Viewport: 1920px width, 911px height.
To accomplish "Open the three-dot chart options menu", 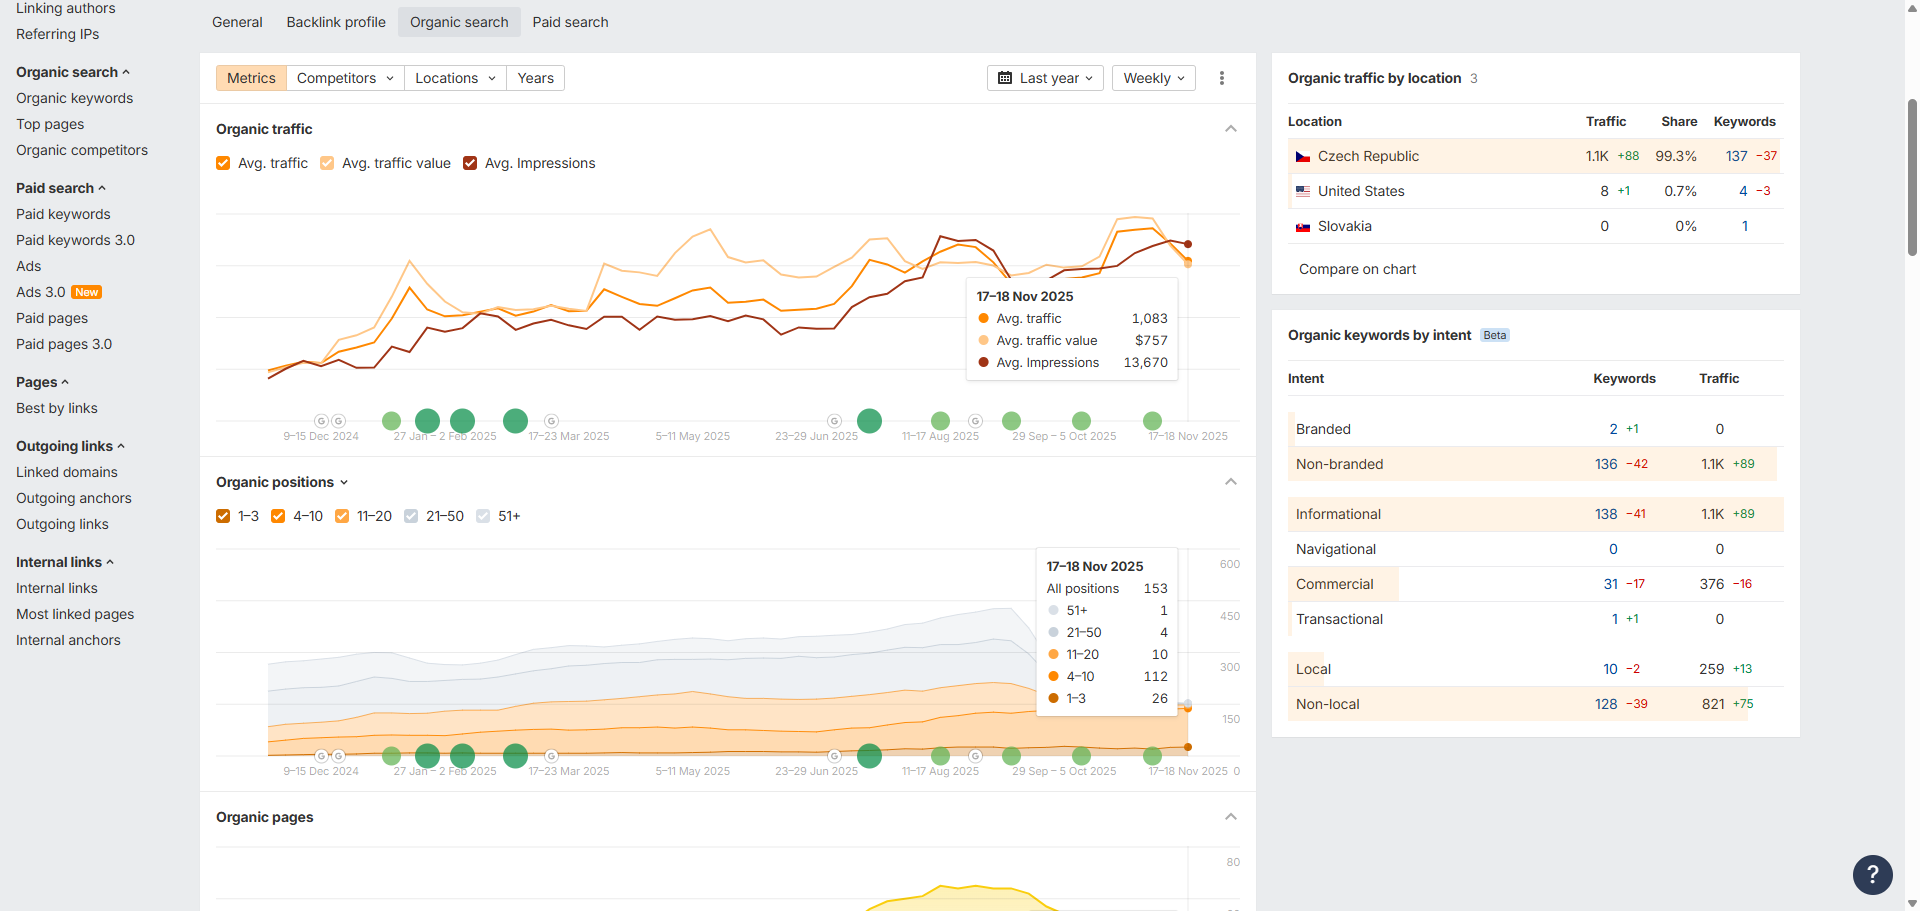I will [x=1221, y=78].
